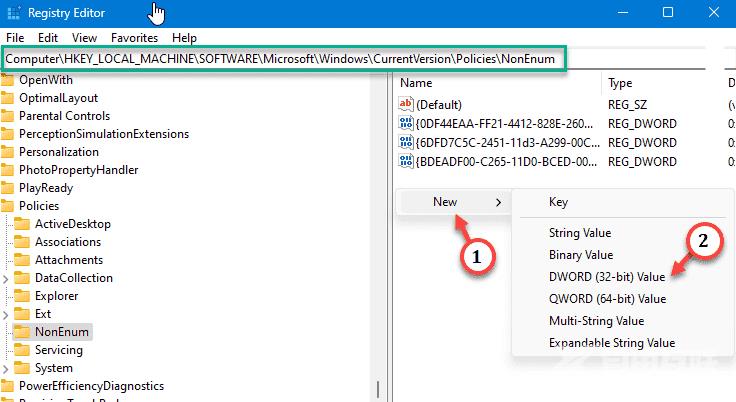Click the {0DF44EAA-FF21 DWORD value icon
This screenshot has width=736, height=402.
tap(406, 123)
